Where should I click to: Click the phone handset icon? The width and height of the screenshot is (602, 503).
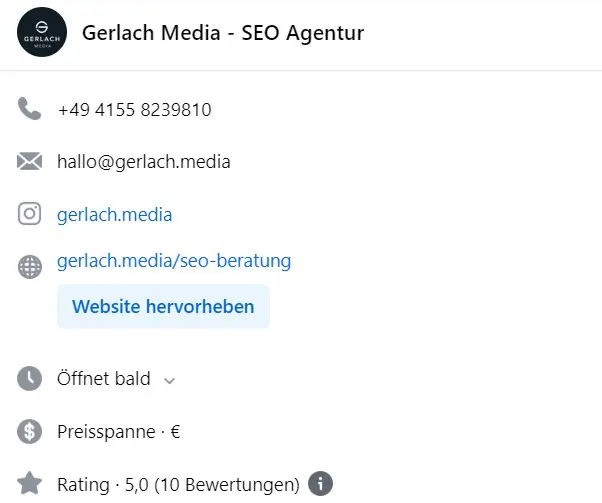[x=30, y=109]
